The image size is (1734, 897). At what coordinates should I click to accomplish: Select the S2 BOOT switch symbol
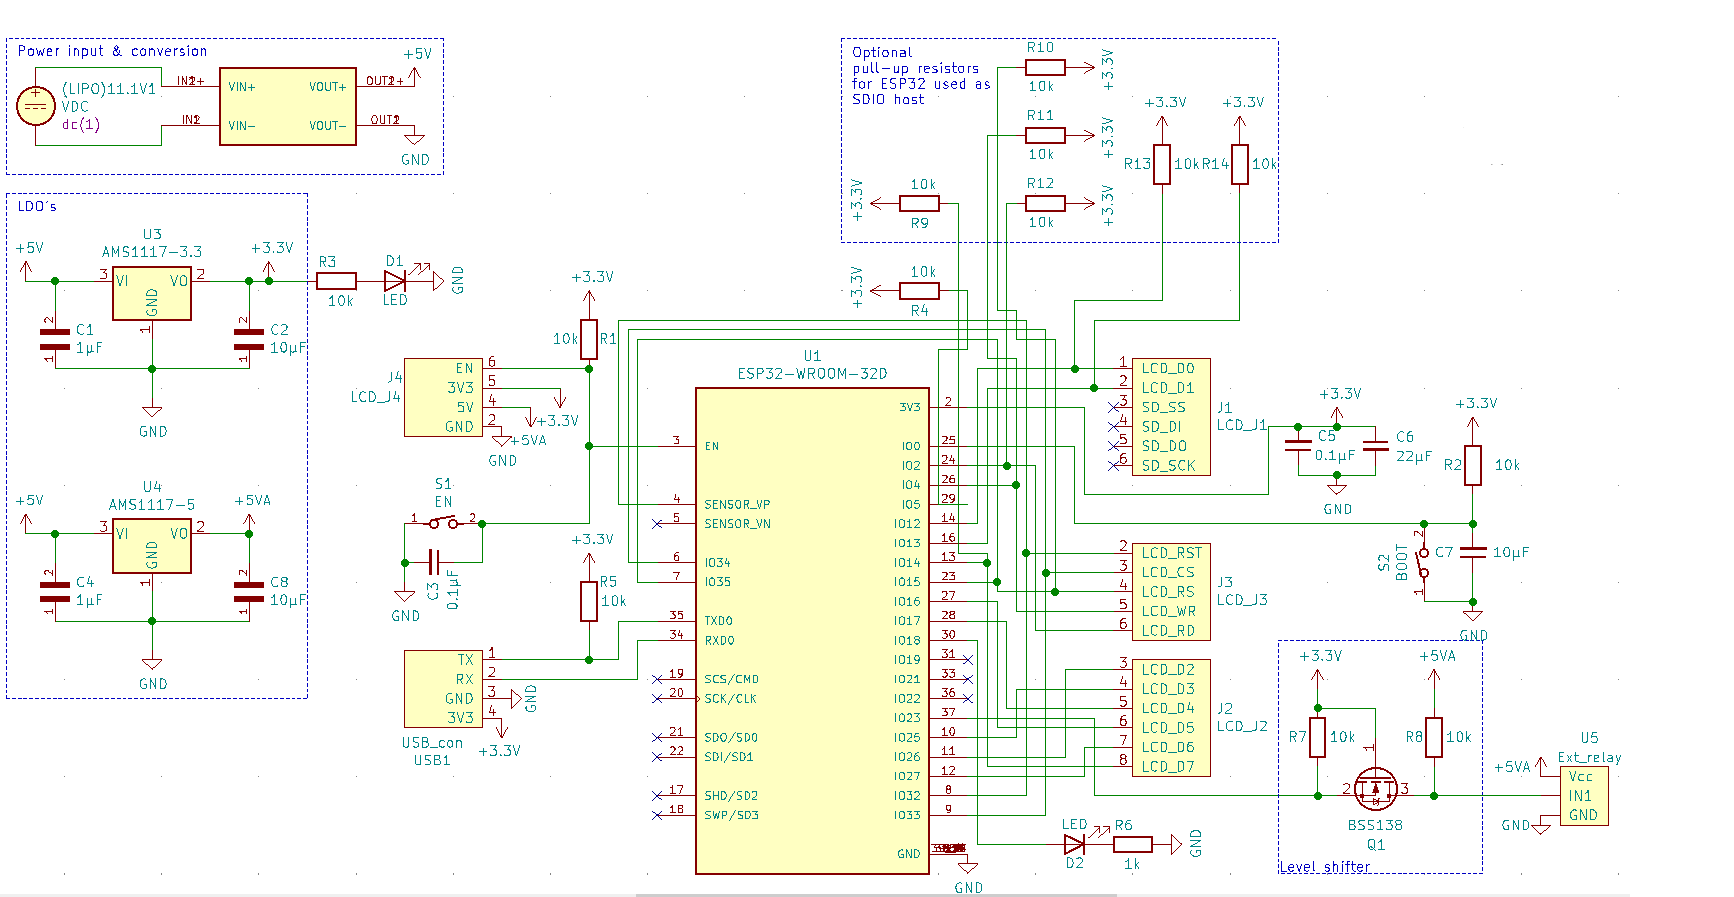(1423, 562)
